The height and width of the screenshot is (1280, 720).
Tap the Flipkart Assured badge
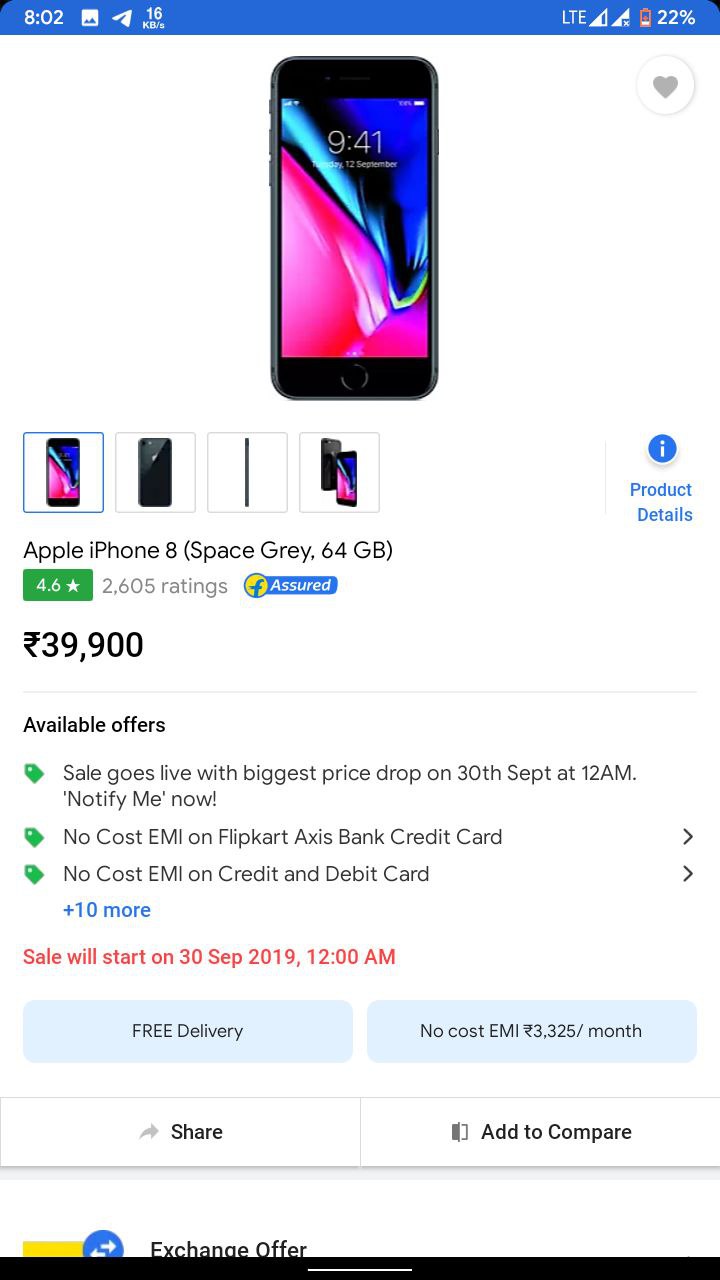click(291, 586)
